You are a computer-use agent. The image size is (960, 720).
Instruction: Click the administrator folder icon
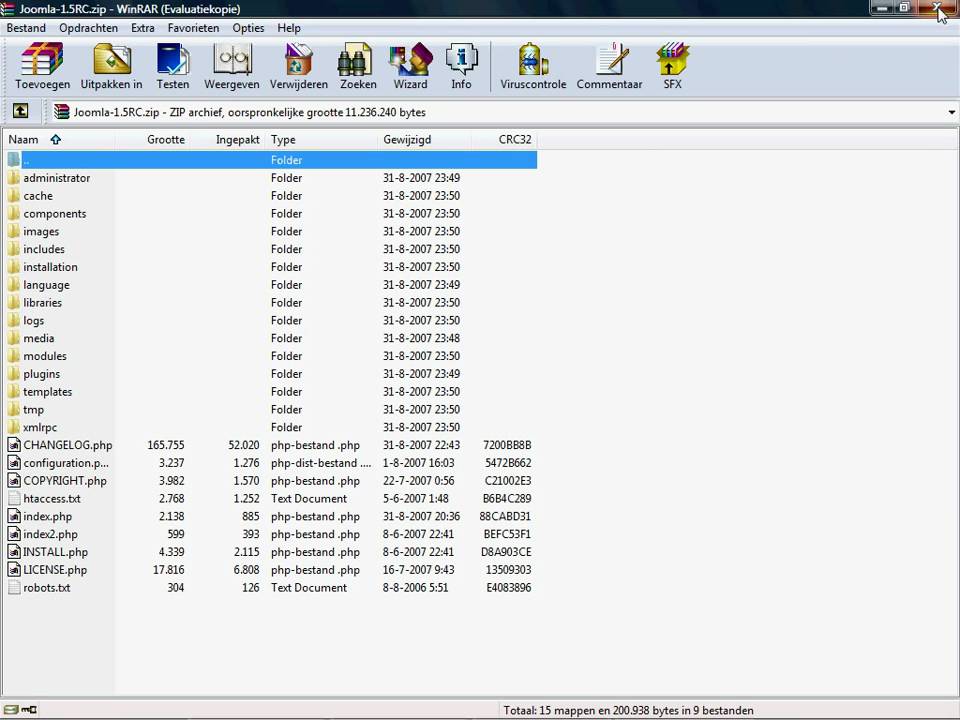(14, 178)
